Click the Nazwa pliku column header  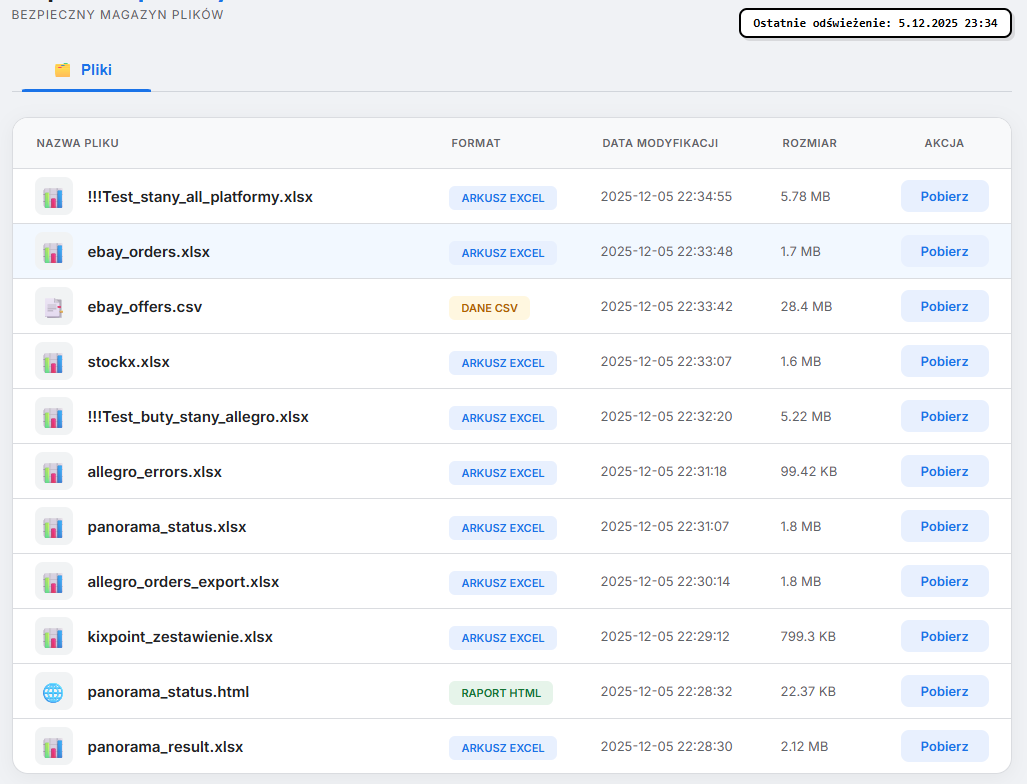[x=78, y=143]
